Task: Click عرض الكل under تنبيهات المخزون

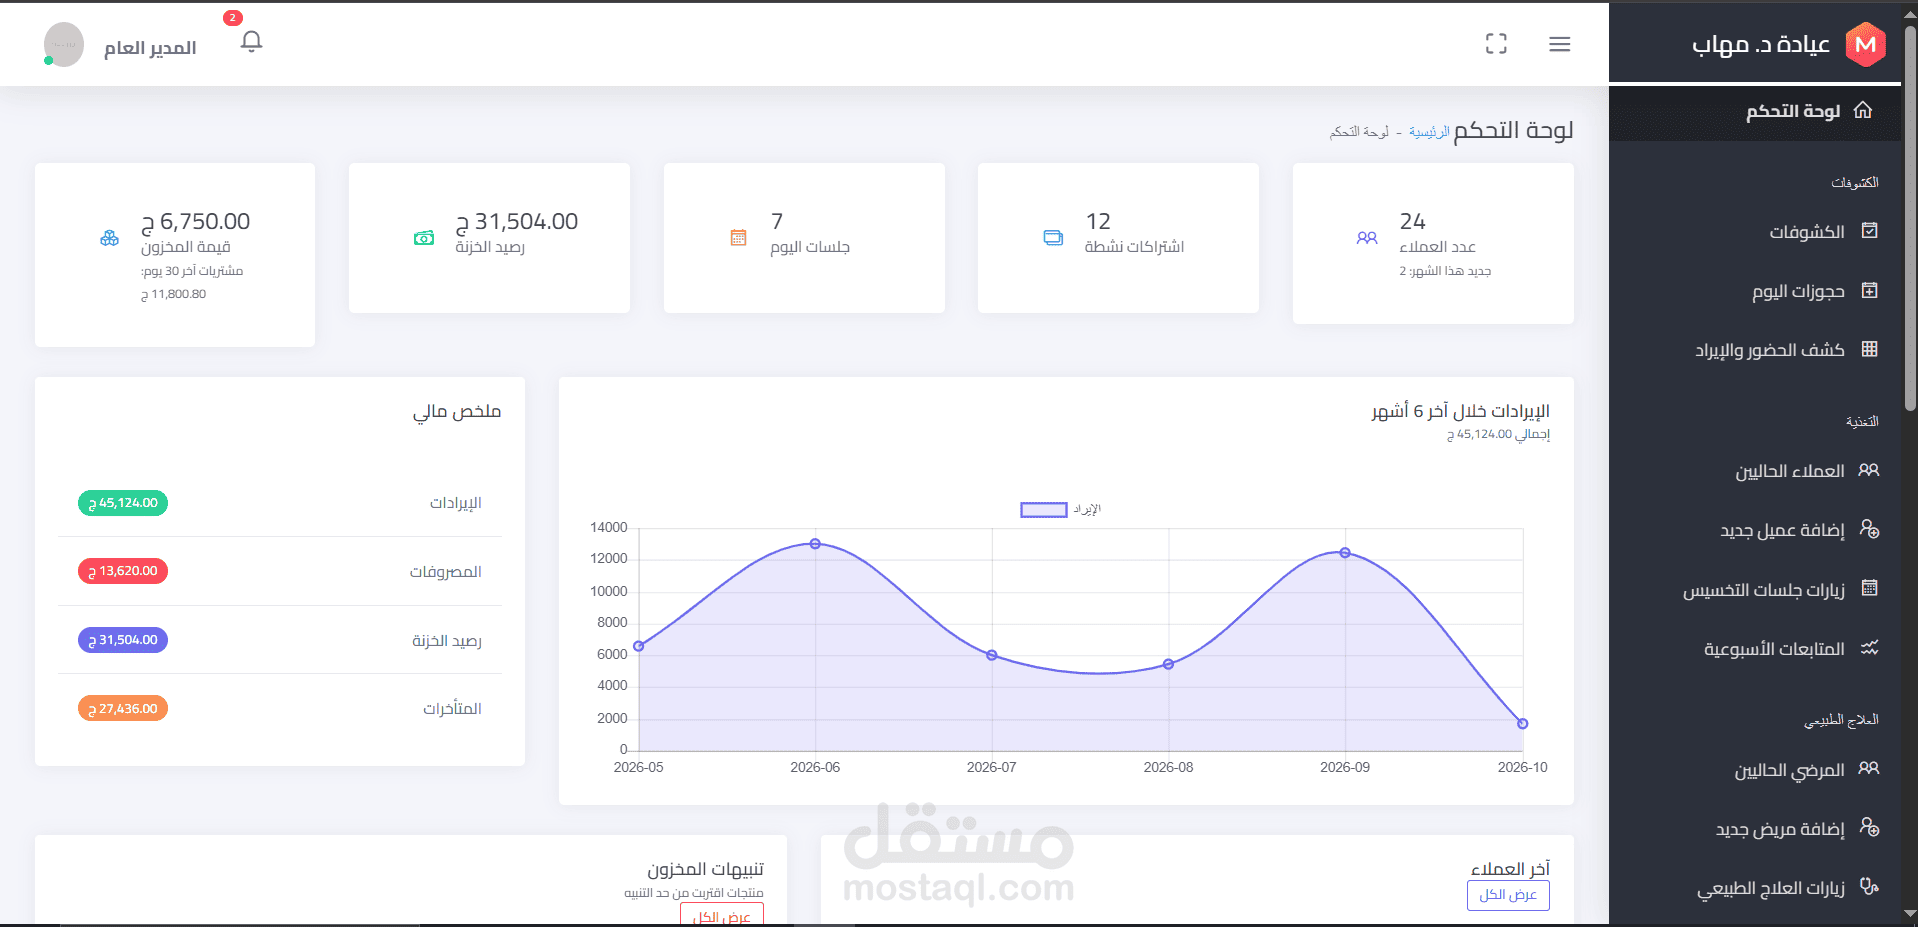Action: point(722,914)
